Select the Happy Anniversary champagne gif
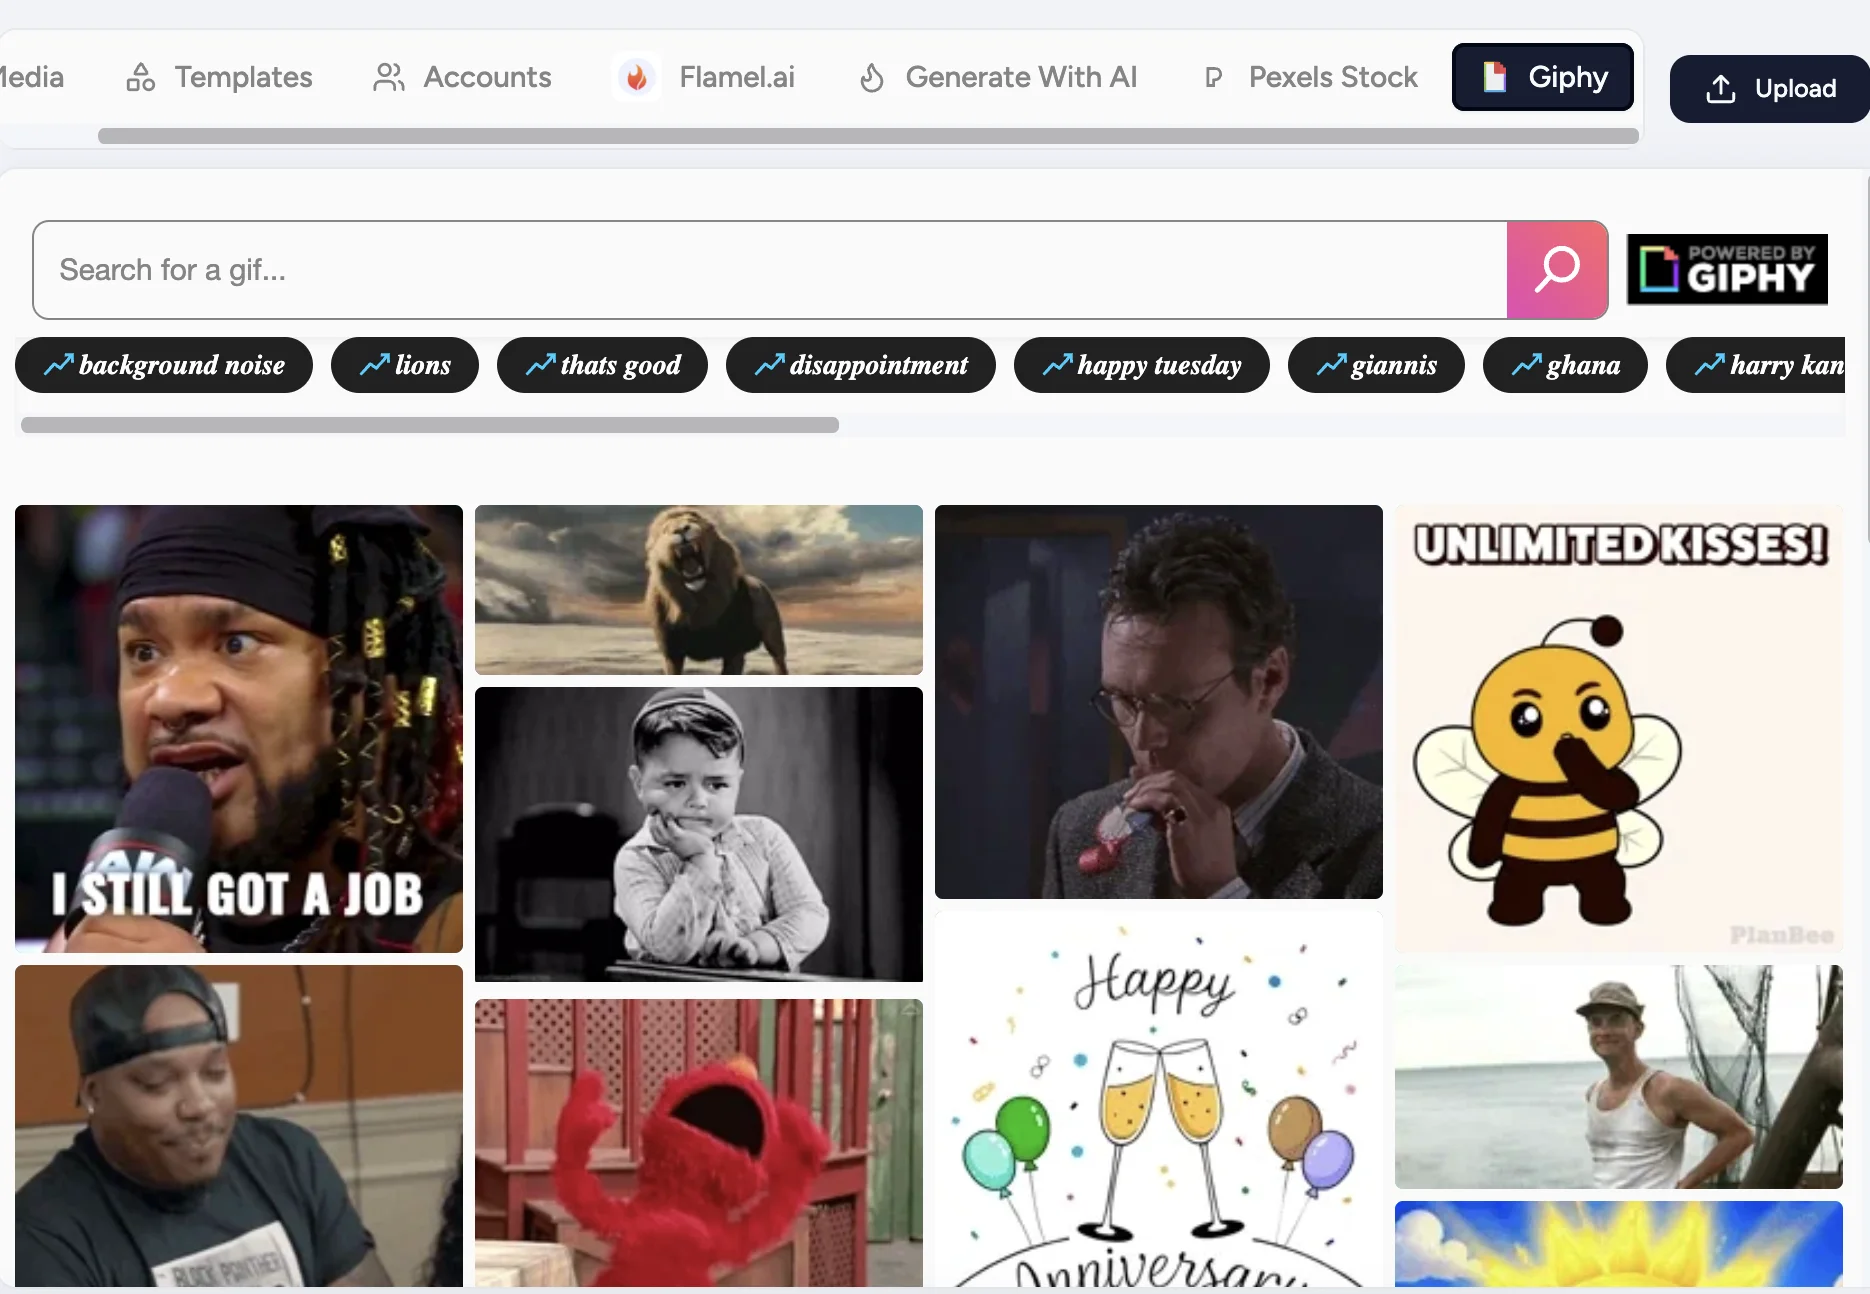The image size is (1870, 1294). click(1159, 1099)
